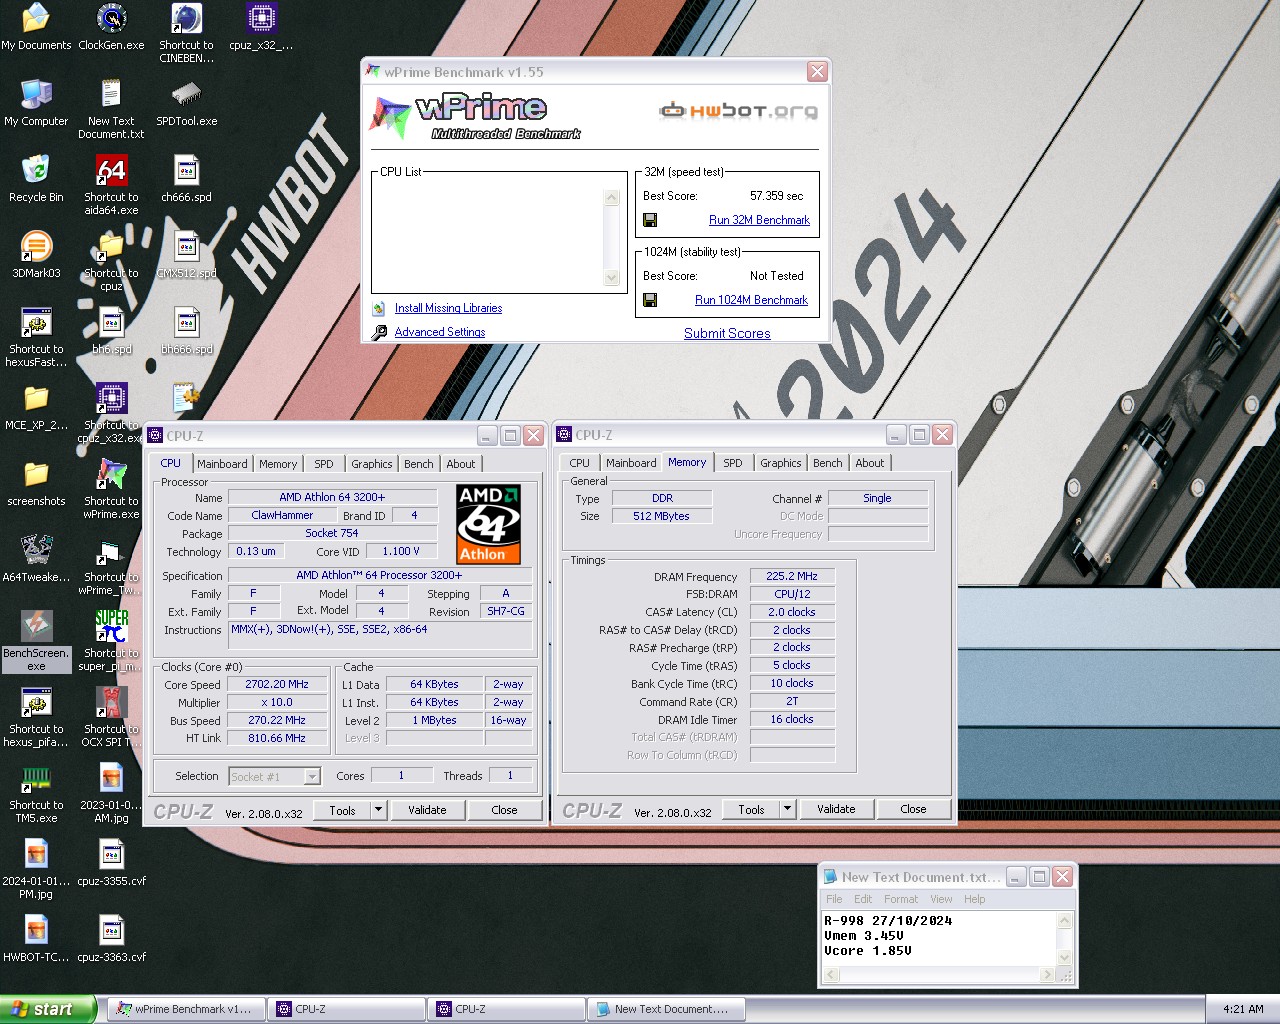Open ClockGen.exe desktop icon
Viewport: 1280px width, 1024px height.
click(111, 27)
